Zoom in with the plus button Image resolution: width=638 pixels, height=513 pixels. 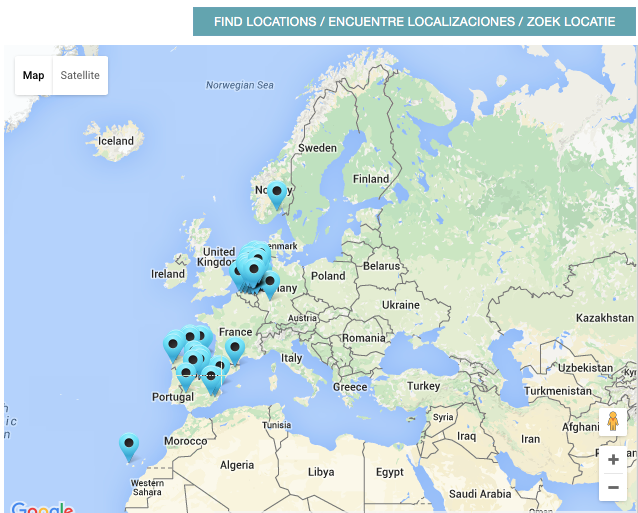click(613, 460)
